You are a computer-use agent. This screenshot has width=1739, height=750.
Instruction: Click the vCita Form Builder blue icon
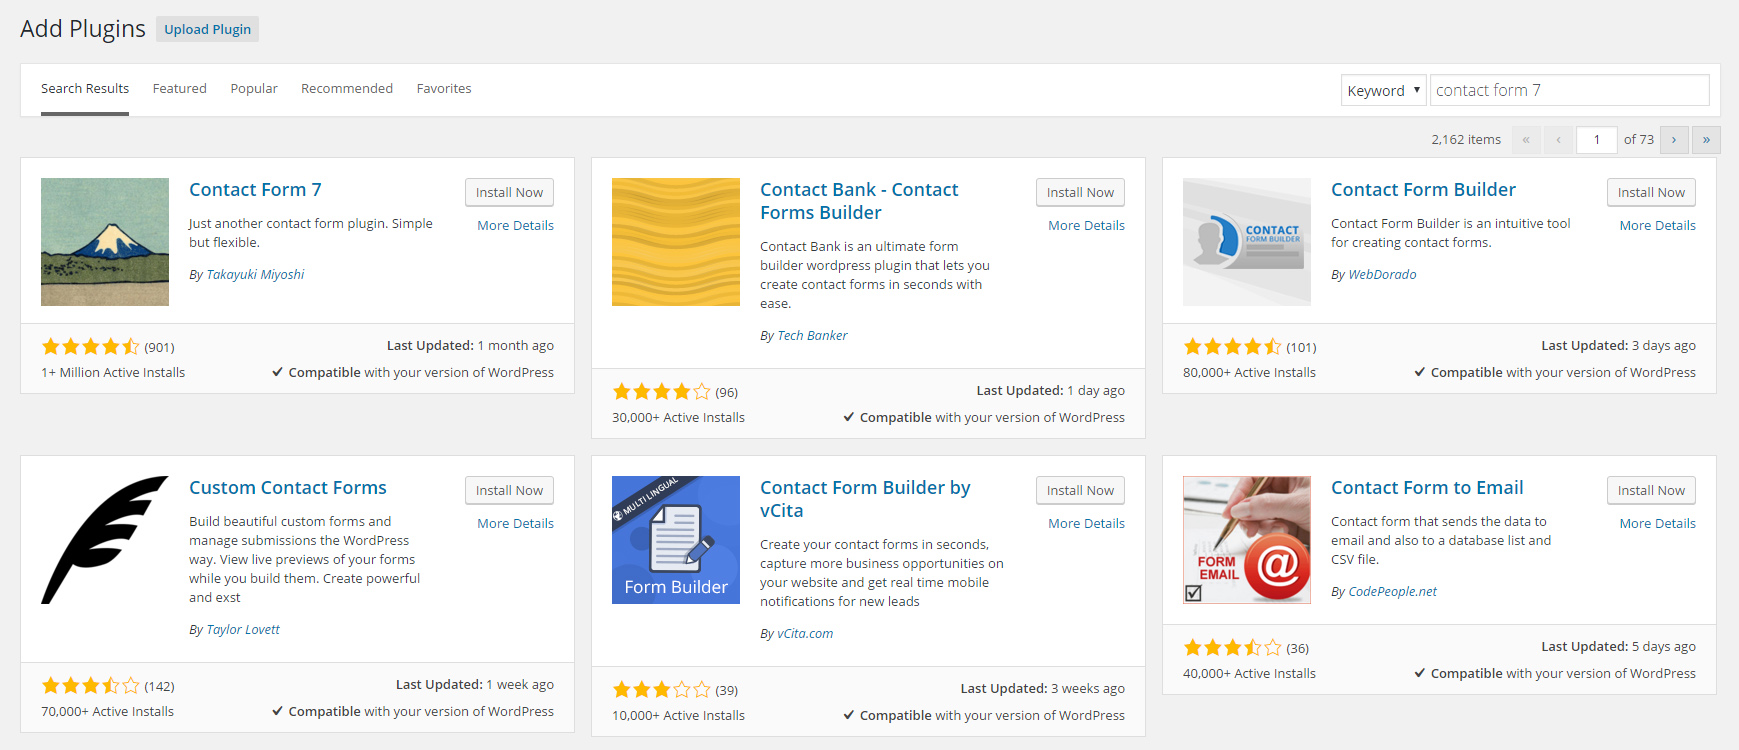pos(676,540)
